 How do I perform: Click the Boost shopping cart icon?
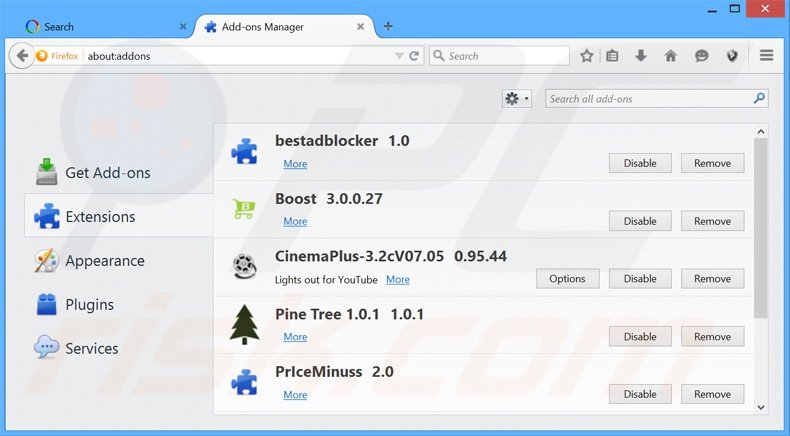tap(244, 209)
